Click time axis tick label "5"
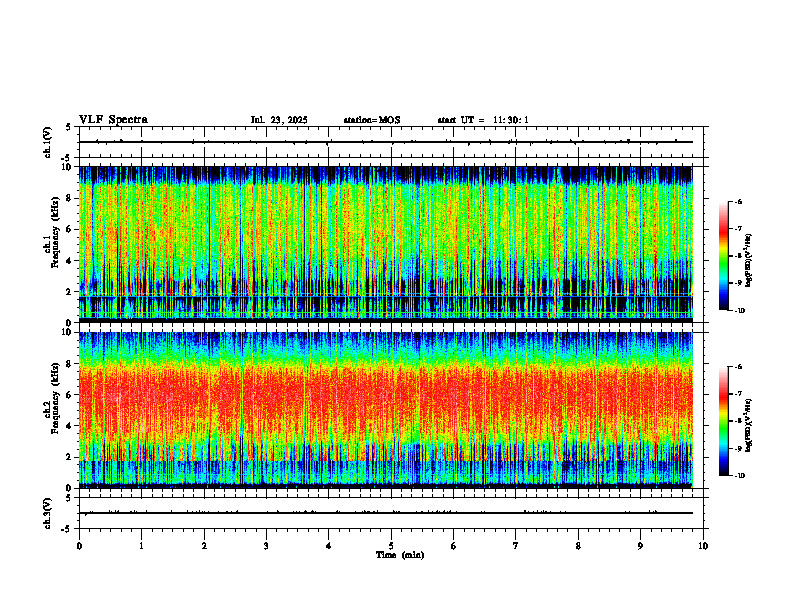Viewport: 792px width, 612px height. coord(391,546)
